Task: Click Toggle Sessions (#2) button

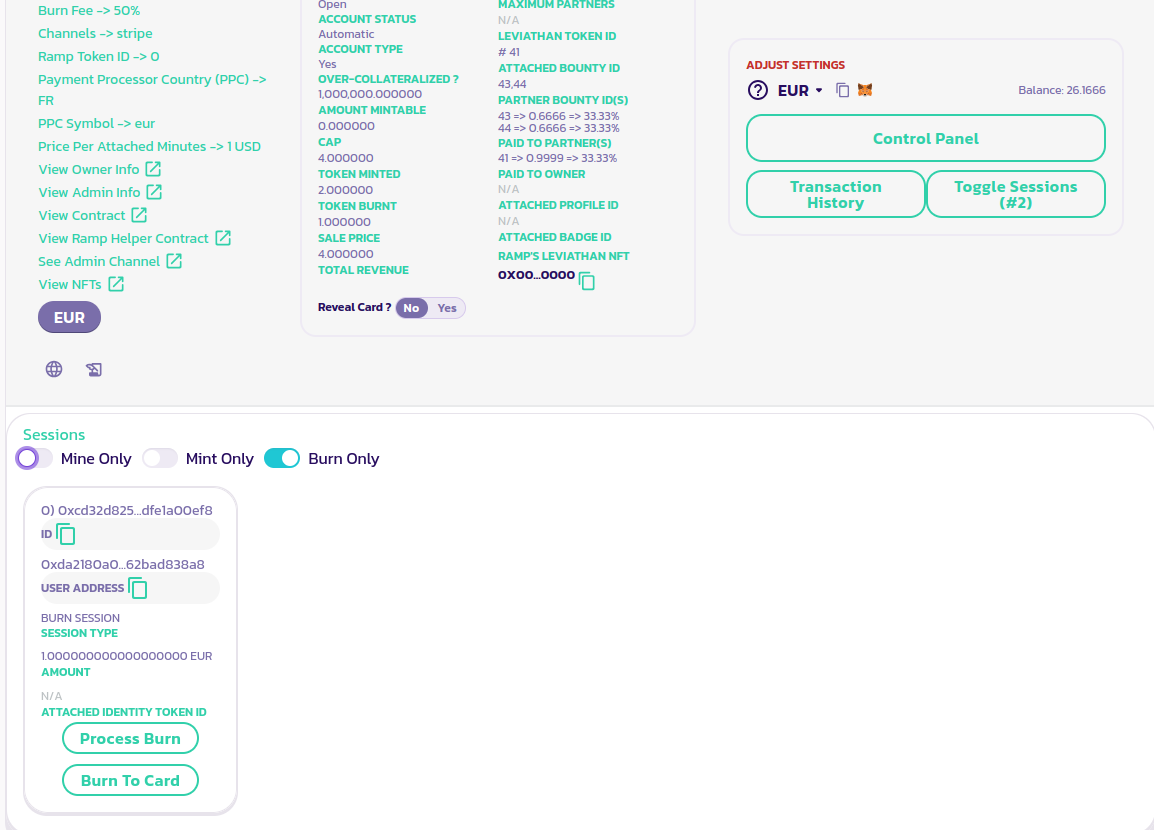Action: (1015, 194)
